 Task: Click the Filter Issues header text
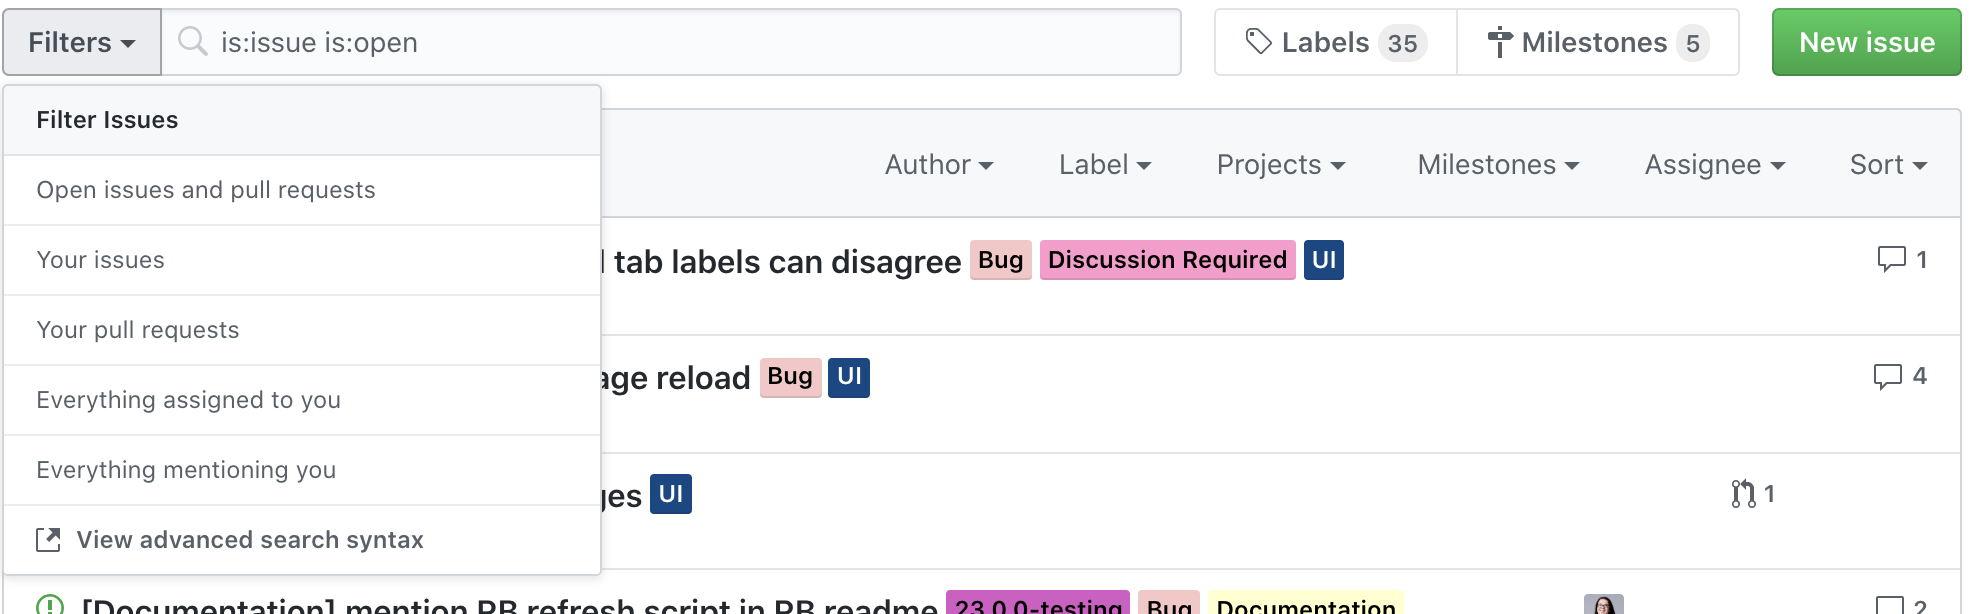(x=107, y=120)
